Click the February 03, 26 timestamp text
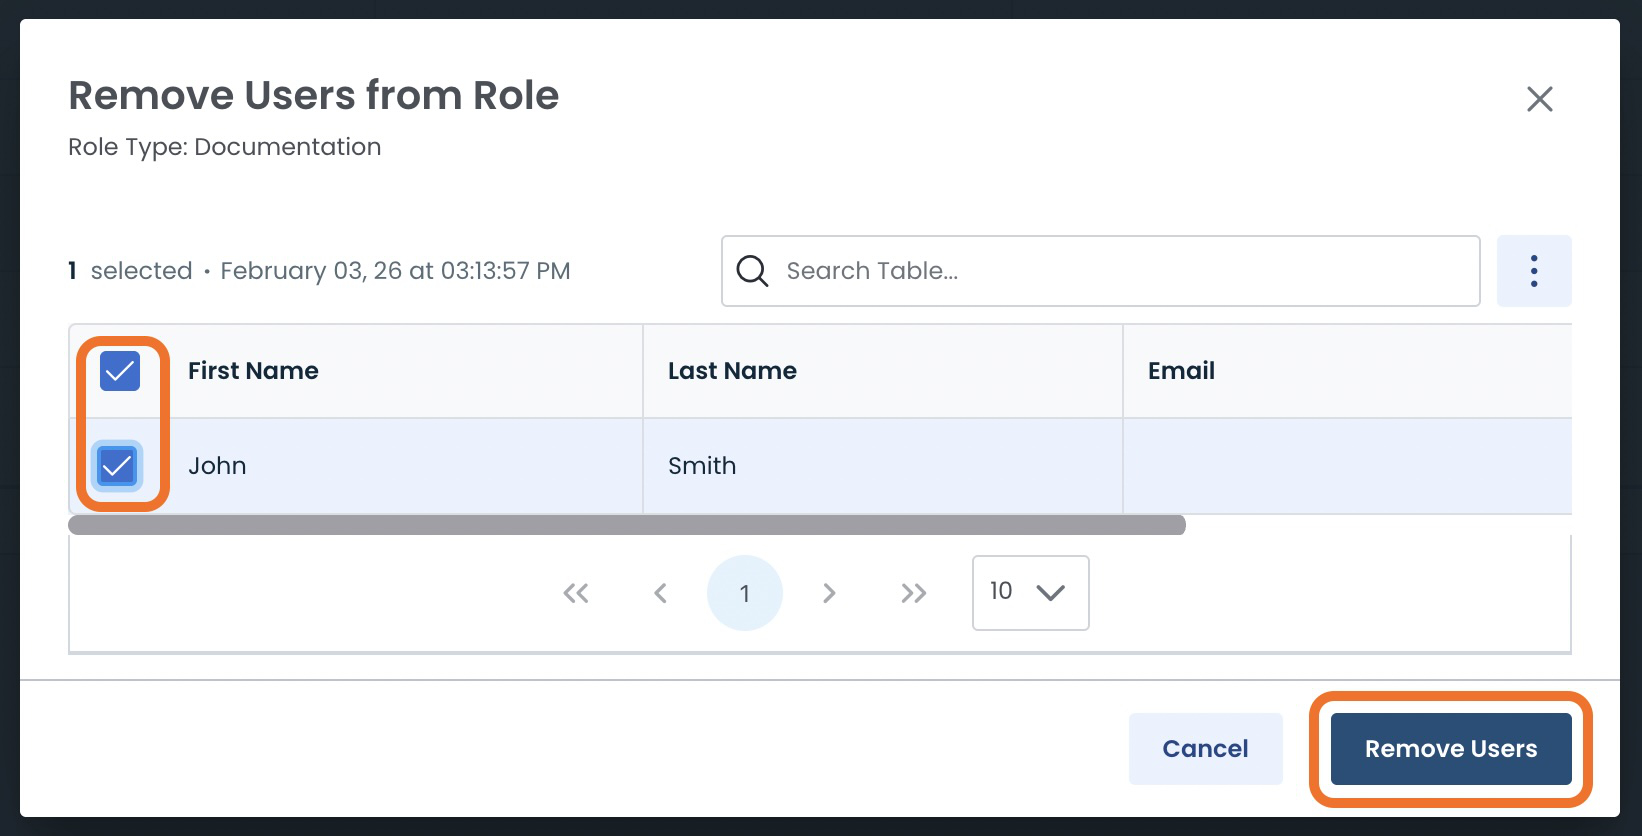This screenshot has width=1642, height=836. (395, 271)
